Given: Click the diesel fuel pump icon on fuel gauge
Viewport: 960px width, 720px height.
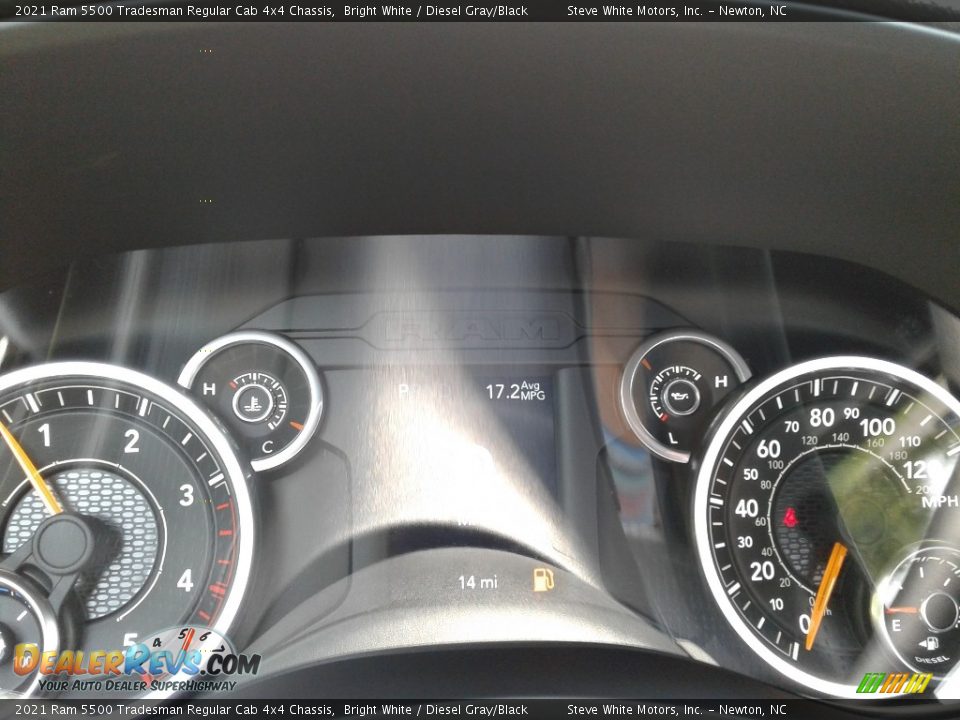Looking at the screenshot, I should pyautogui.click(x=929, y=643).
